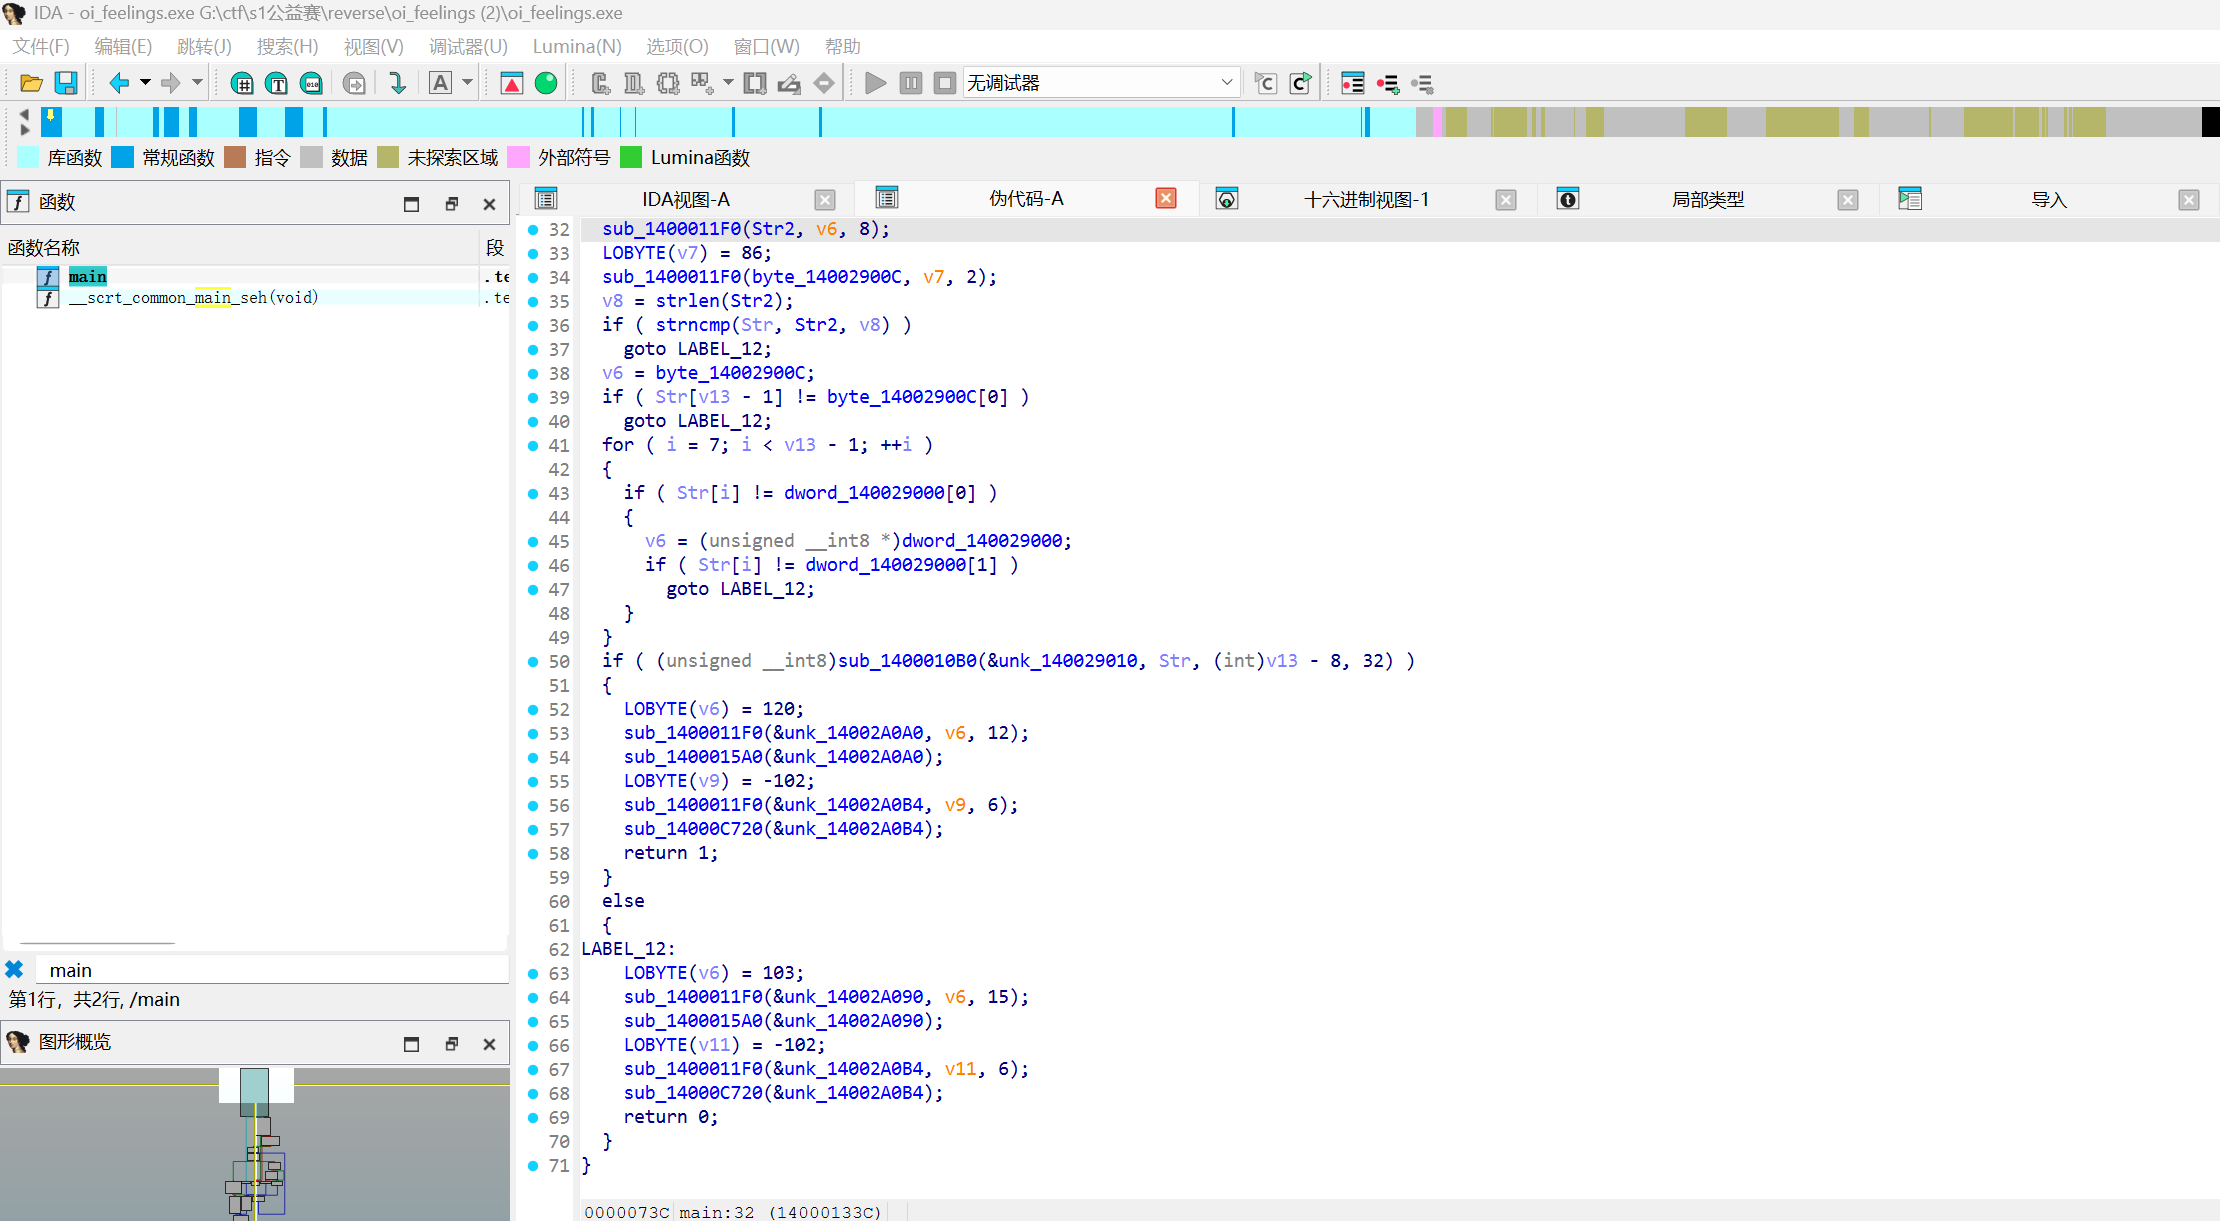Open the 调试器(U) menu
The height and width of the screenshot is (1221, 2220).
pos(468,46)
